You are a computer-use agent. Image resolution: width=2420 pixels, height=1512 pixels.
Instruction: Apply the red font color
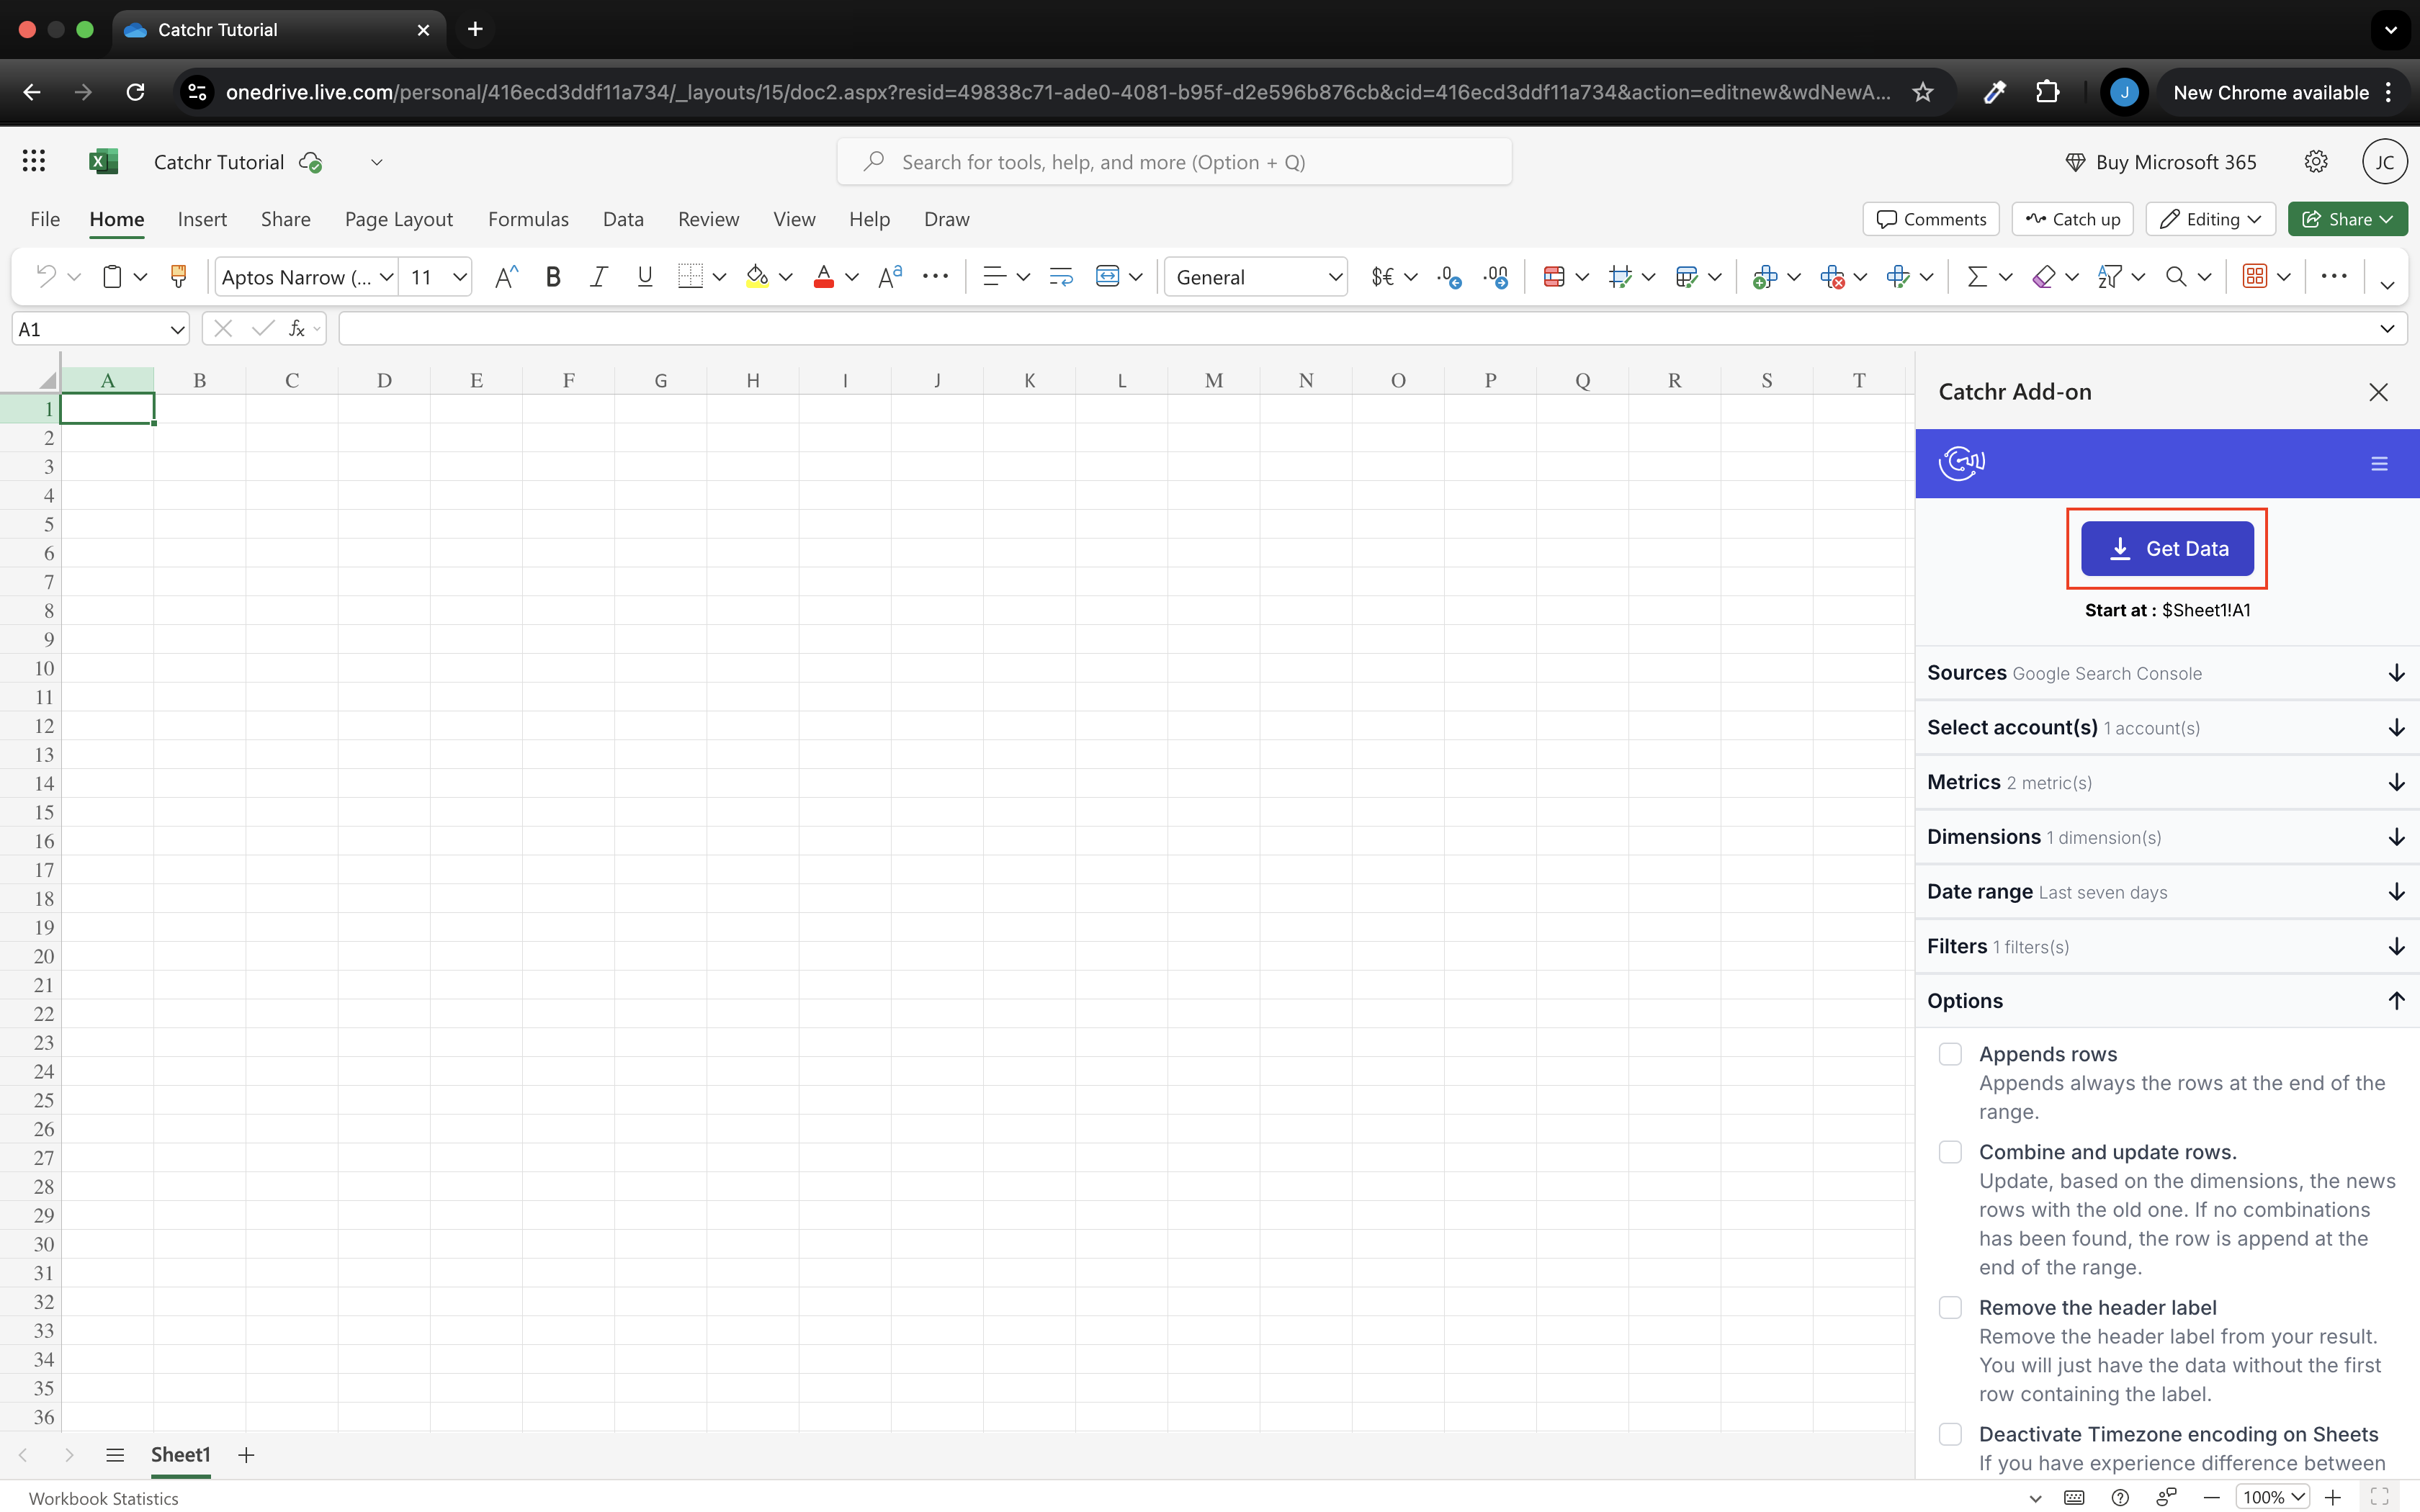(824, 277)
